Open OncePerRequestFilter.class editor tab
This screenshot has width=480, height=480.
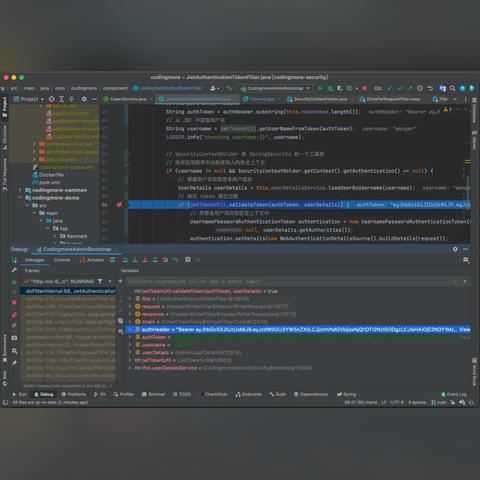click(390, 99)
